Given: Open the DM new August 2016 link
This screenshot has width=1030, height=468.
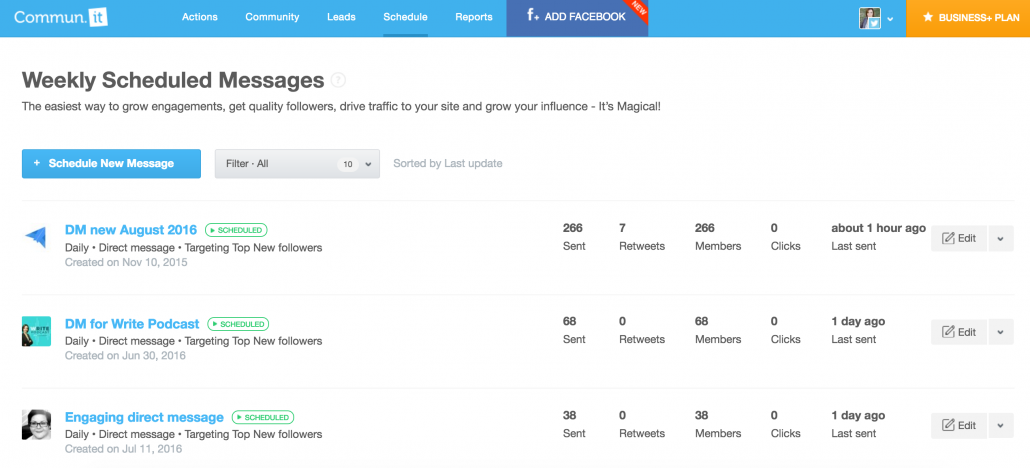Looking at the screenshot, I should [131, 230].
